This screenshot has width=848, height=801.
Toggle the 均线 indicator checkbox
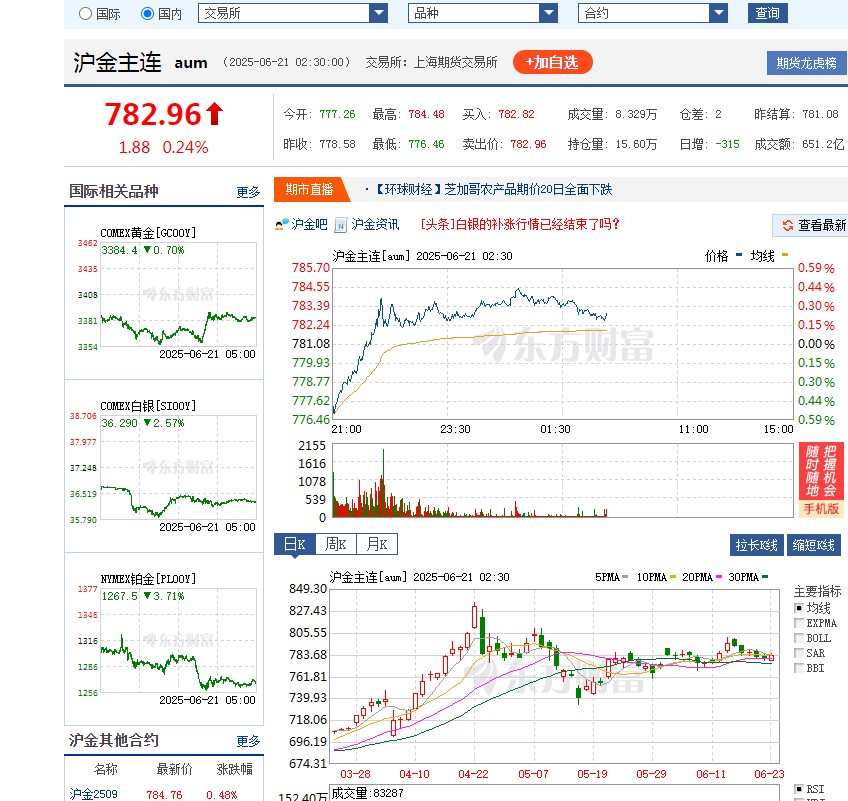coord(799,608)
